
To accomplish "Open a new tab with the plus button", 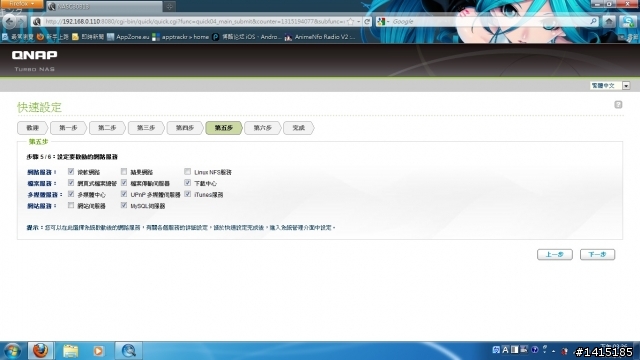I will 169,7.
